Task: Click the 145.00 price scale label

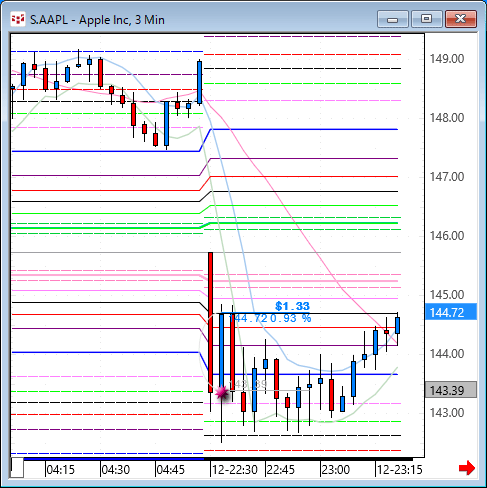Action: pos(447,295)
